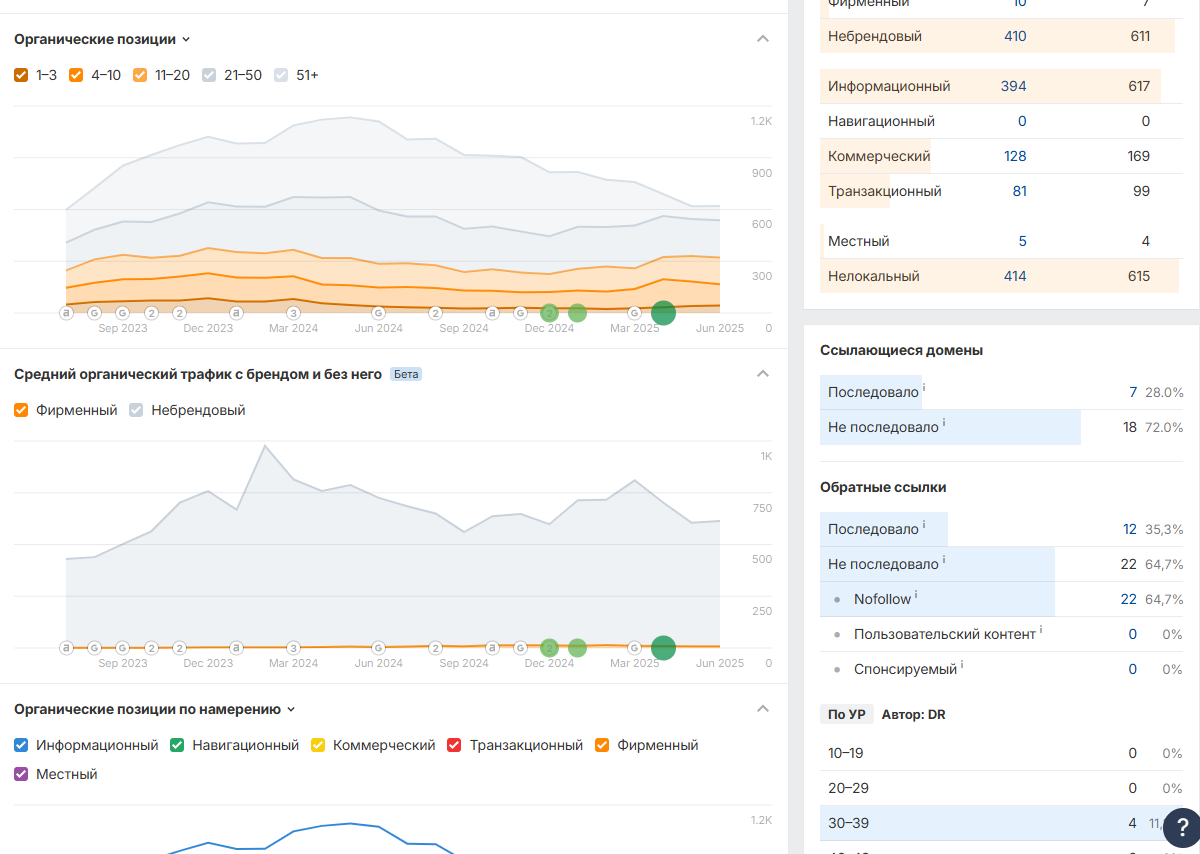Click the G marker at Jun 2024 in Органические позиции chart

coord(379,313)
